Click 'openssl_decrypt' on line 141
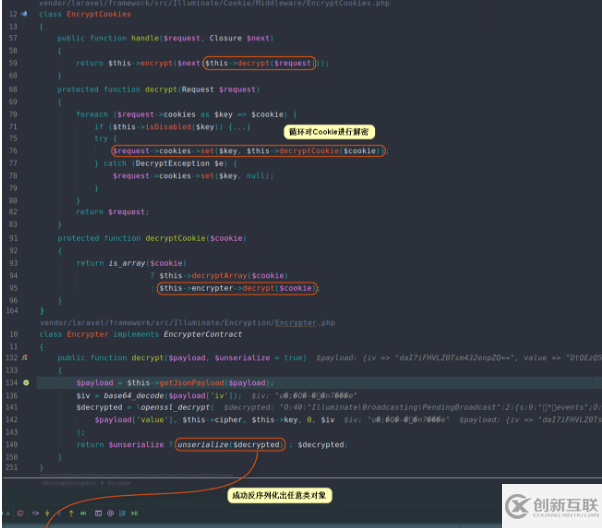This screenshot has height=528, width=602. point(173,407)
